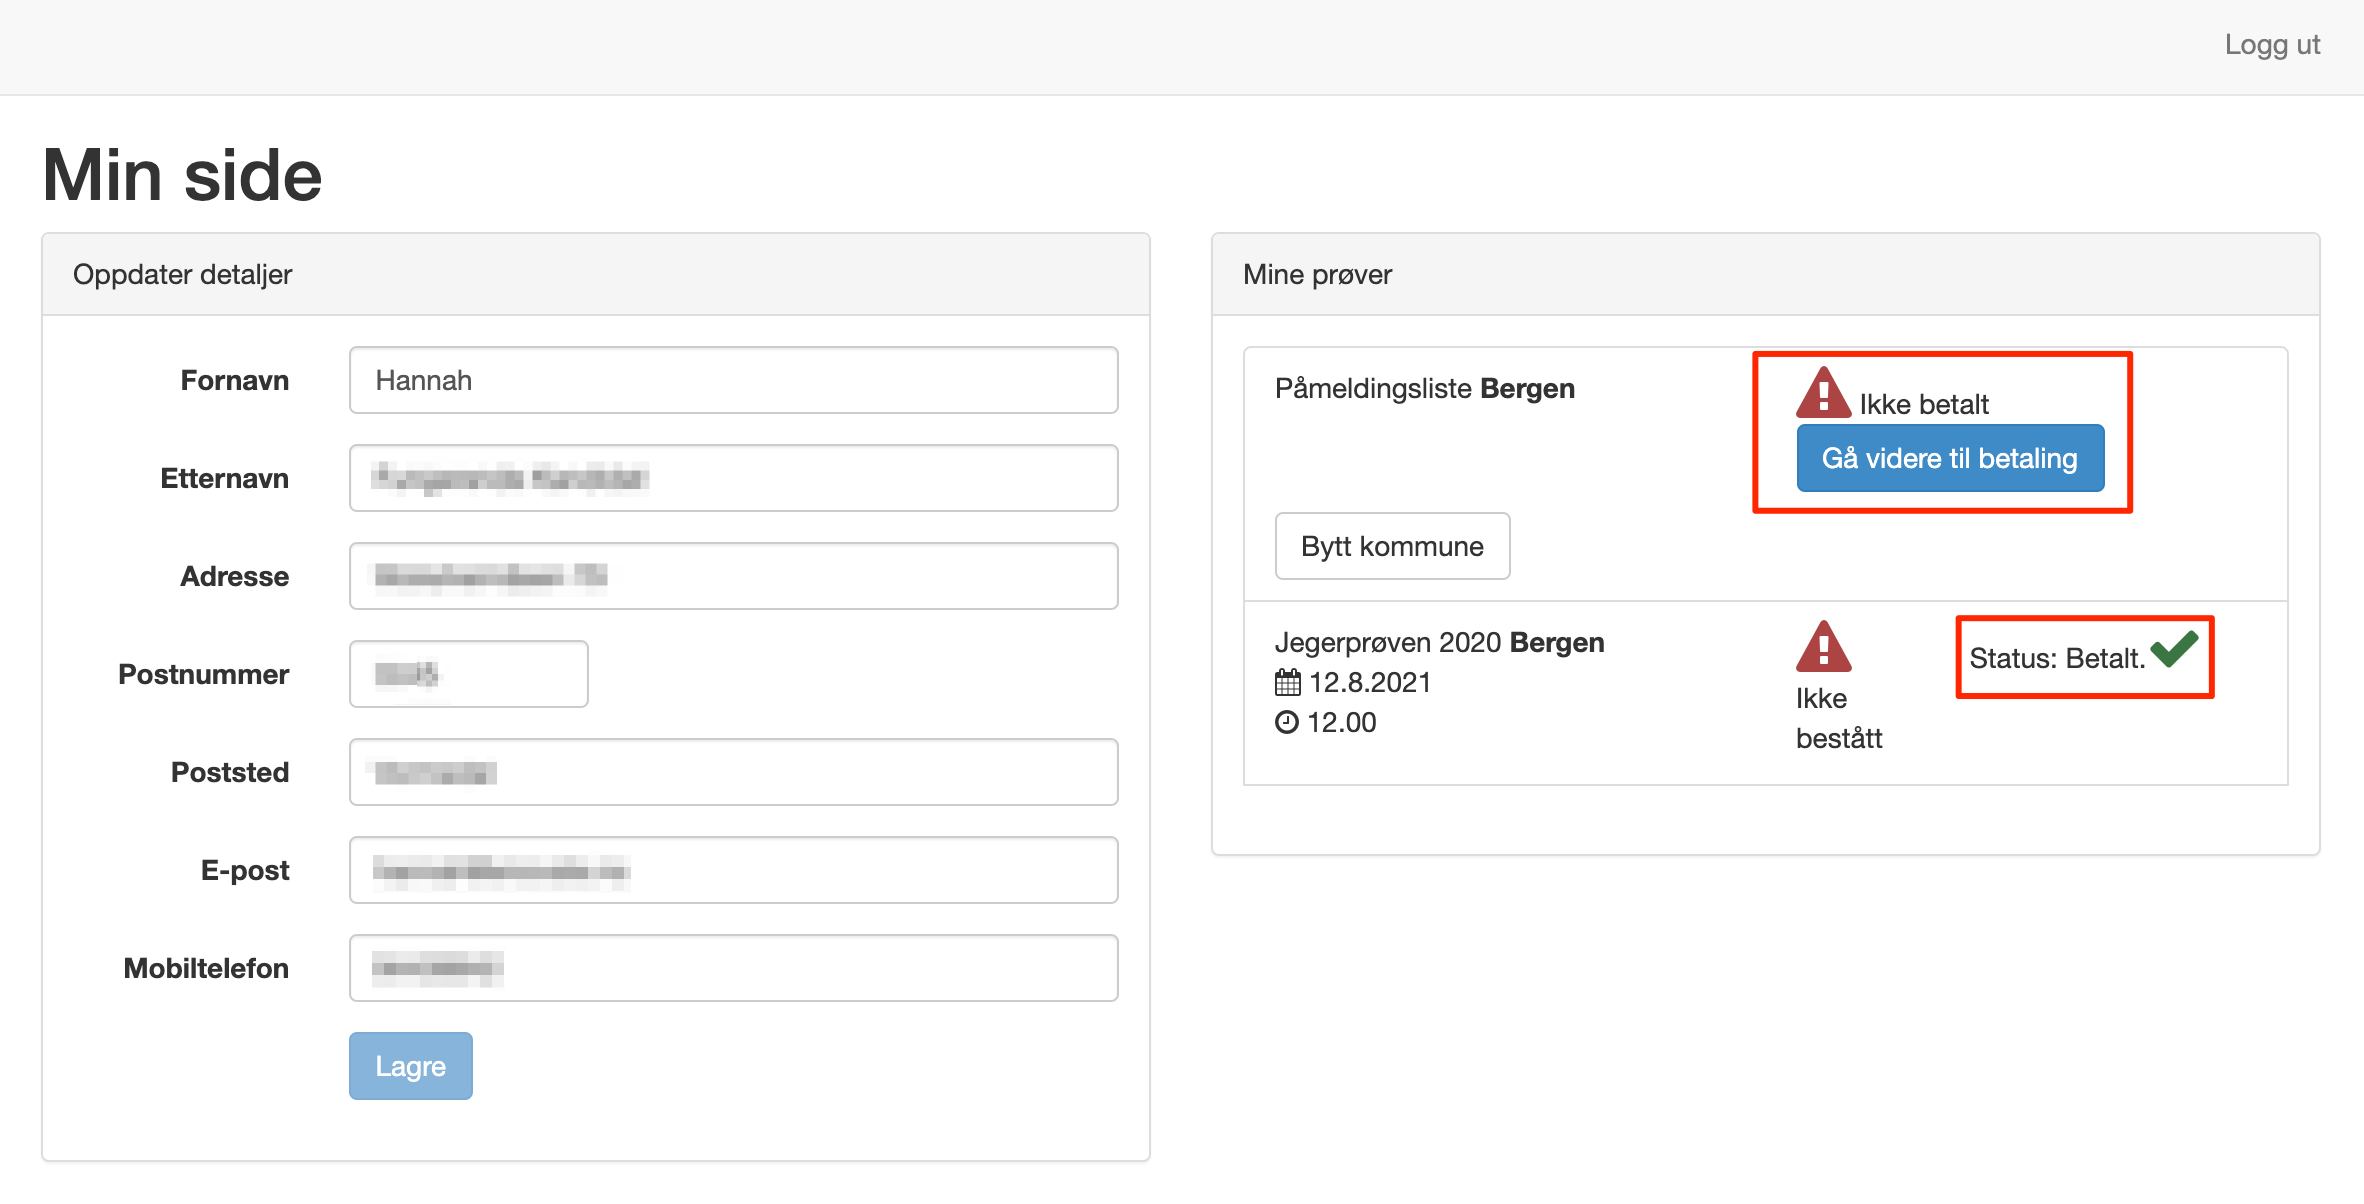Click the Mine prøver panel header
This screenshot has height=1204, width=2364.
click(x=1317, y=274)
